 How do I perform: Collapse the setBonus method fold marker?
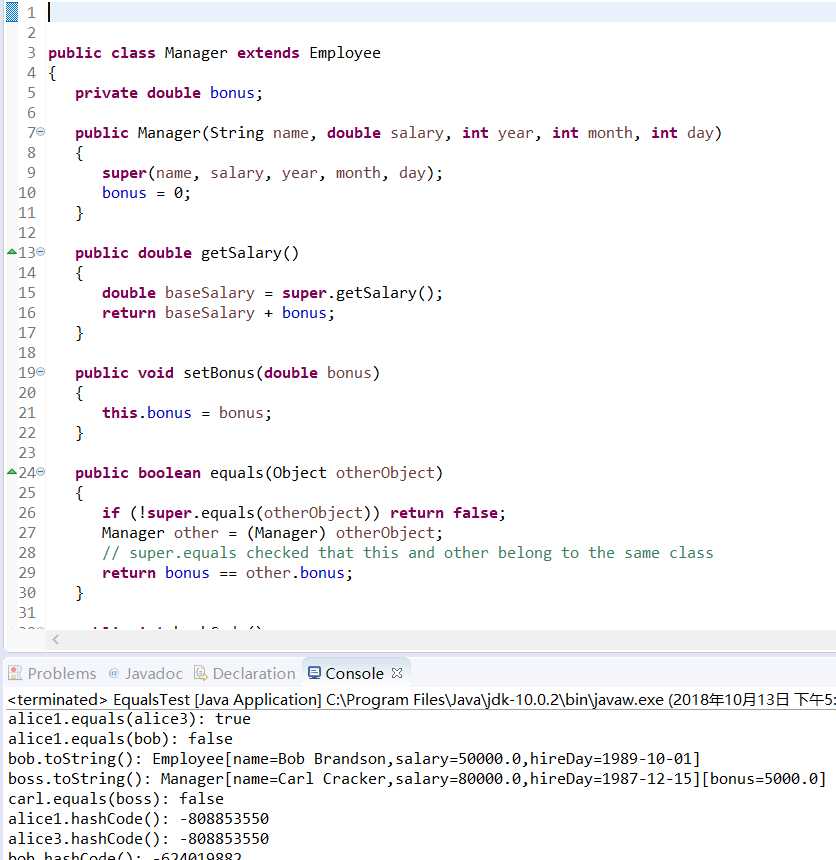pos(41,372)
